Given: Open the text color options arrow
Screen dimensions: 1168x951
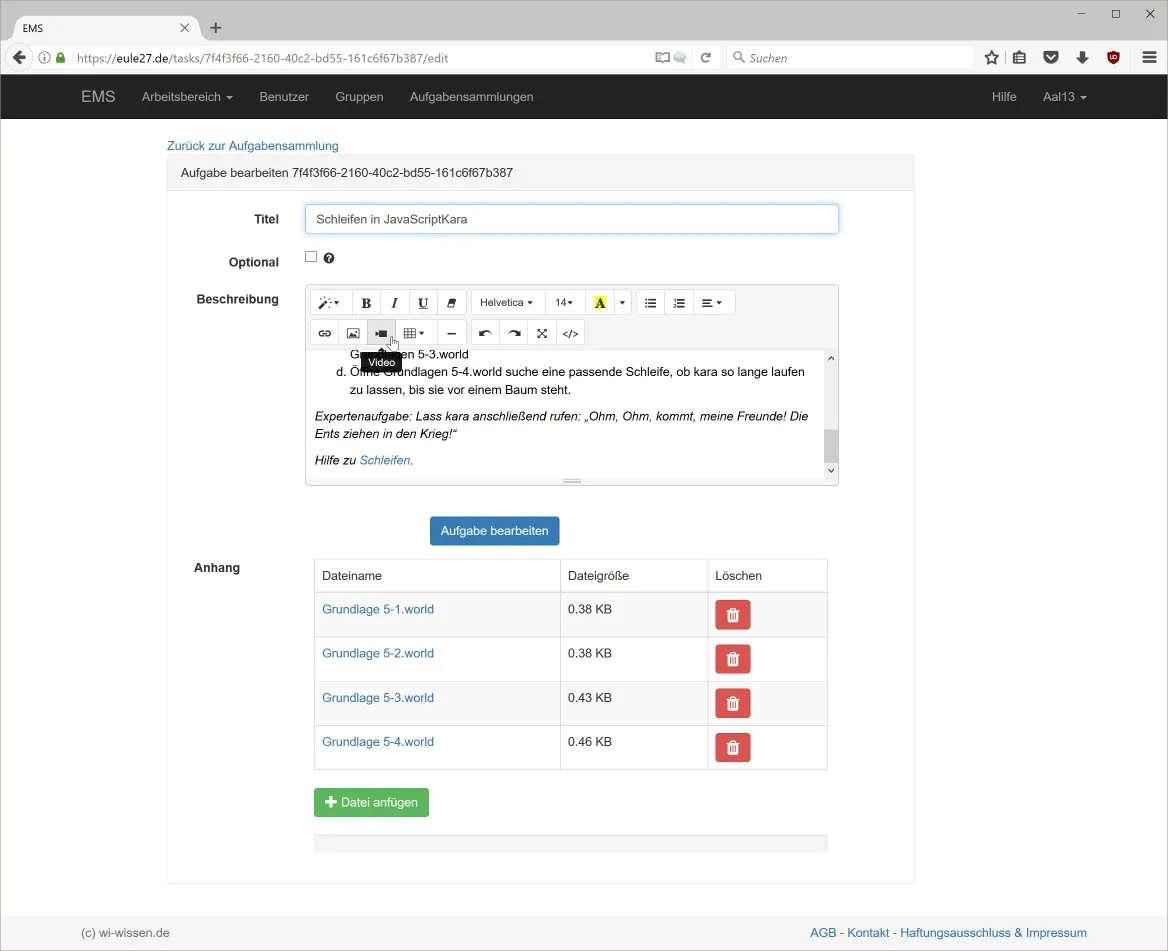Looking at the screenshot, I should 623,303.
